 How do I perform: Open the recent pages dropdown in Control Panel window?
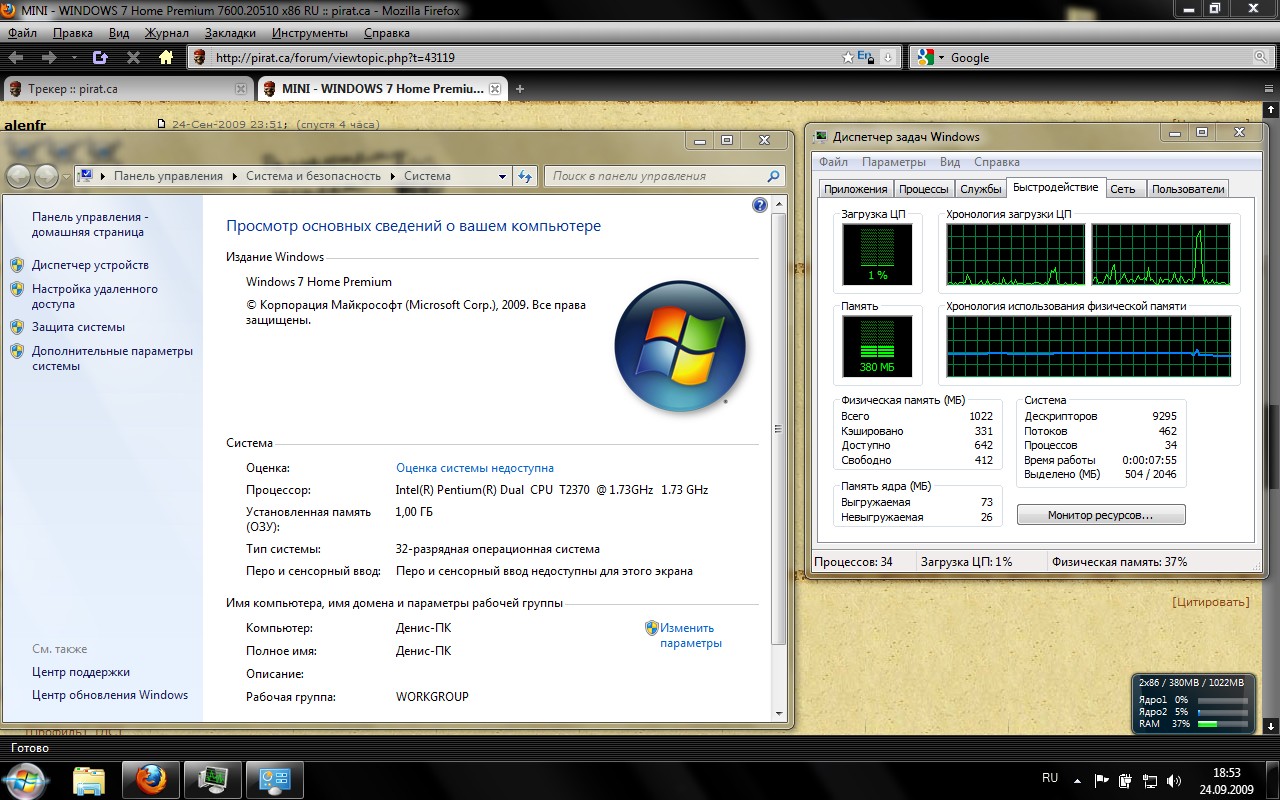tap(66, 177)
